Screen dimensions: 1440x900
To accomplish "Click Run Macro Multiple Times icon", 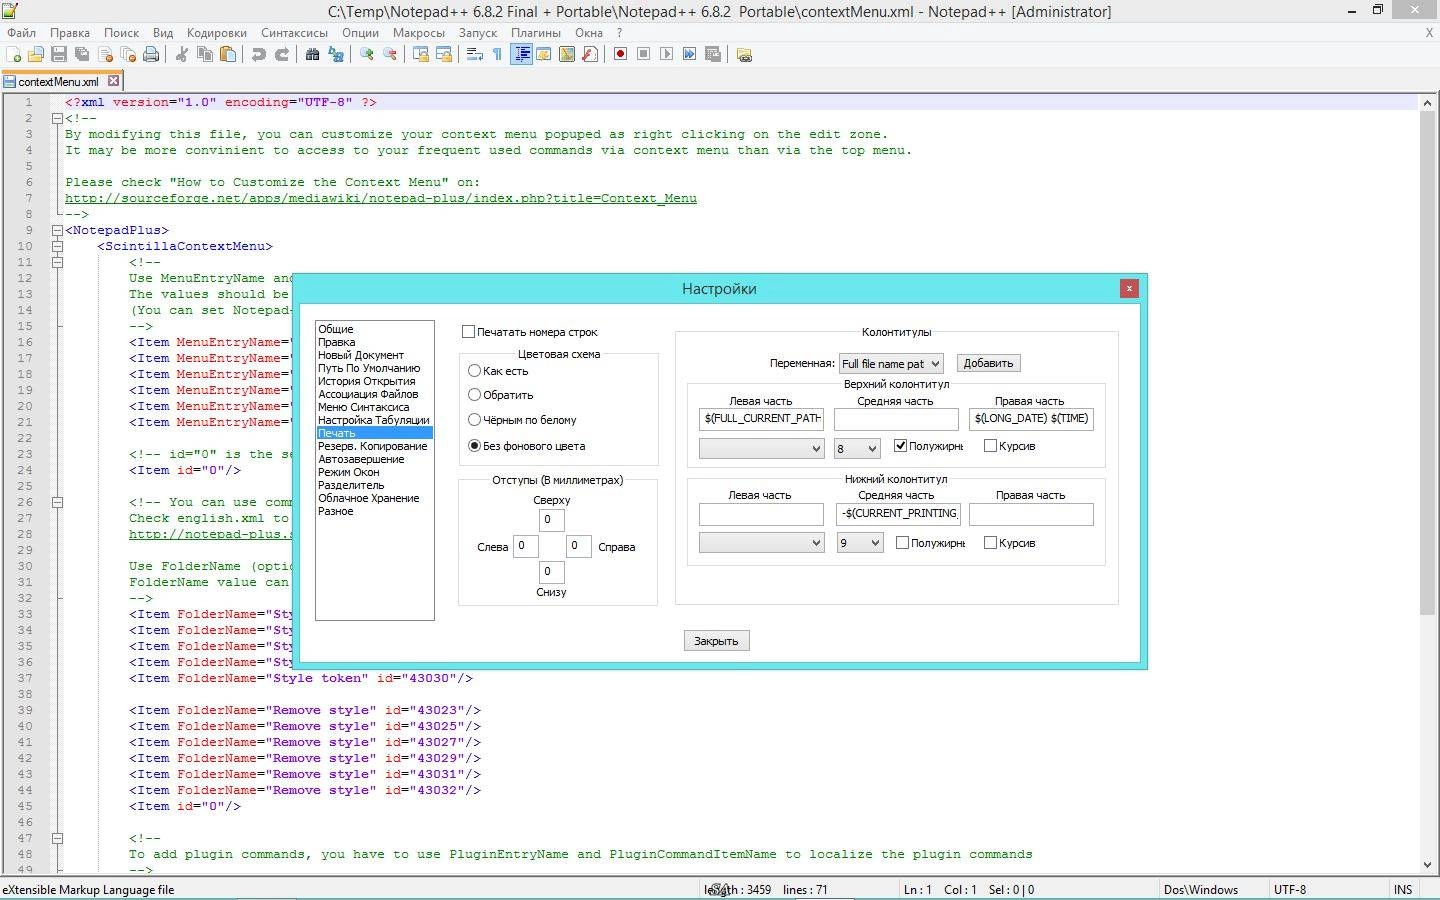I will pyautogui.click(x=690, y=54).
